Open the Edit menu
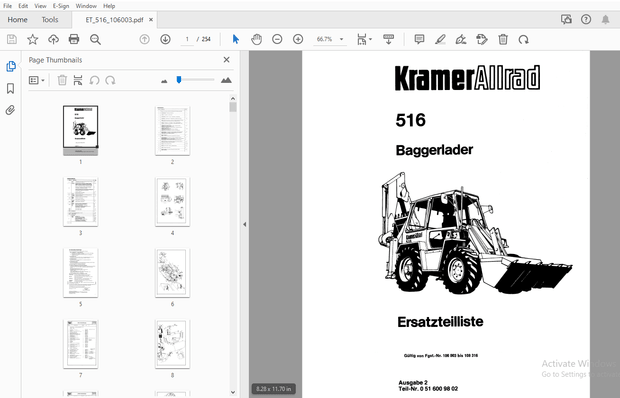620x398 pixels. click(x=23, y=6)
